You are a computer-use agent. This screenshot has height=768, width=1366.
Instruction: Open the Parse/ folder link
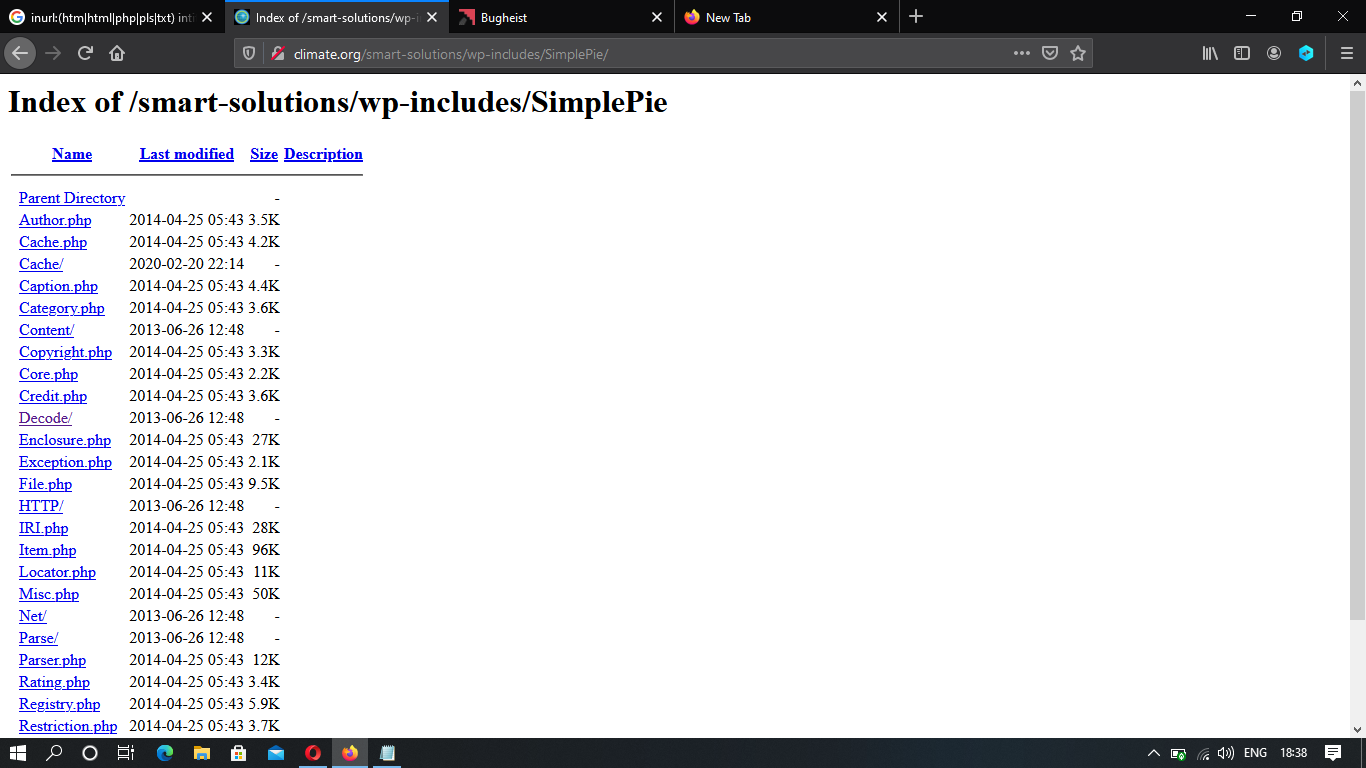pyautogui.click(x=38, y=638)
